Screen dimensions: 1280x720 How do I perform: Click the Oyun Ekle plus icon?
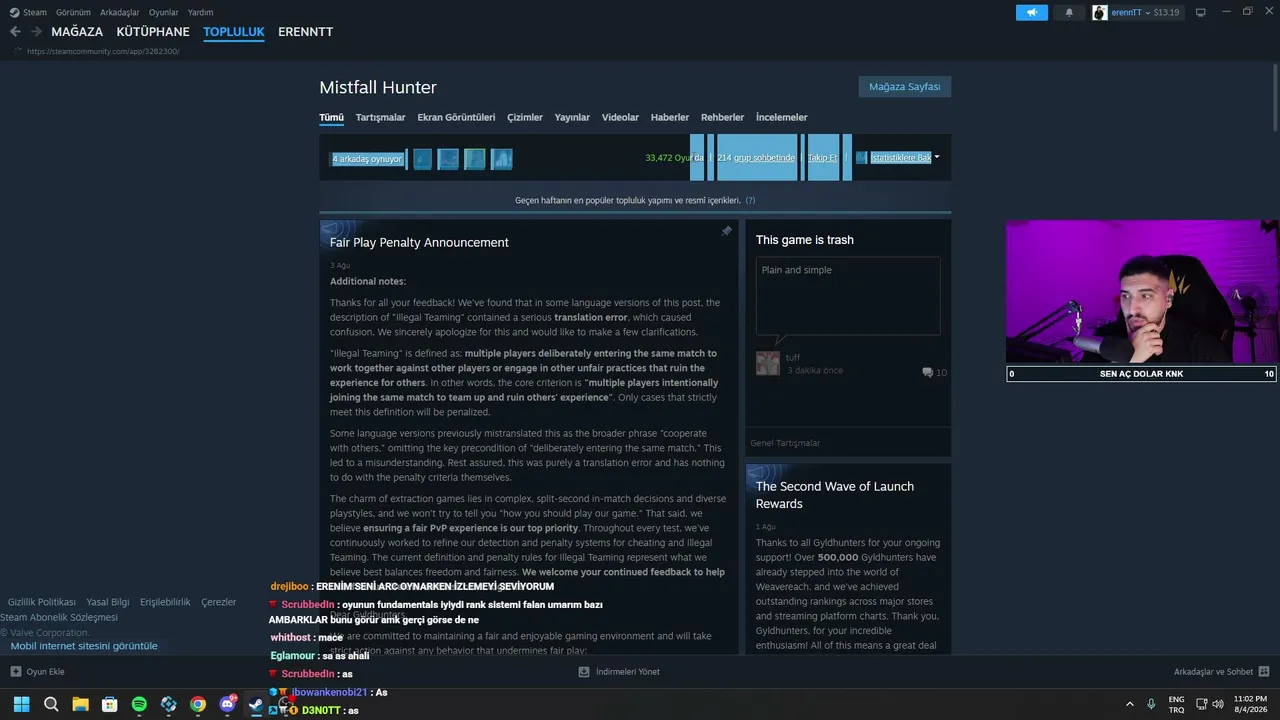15,672
